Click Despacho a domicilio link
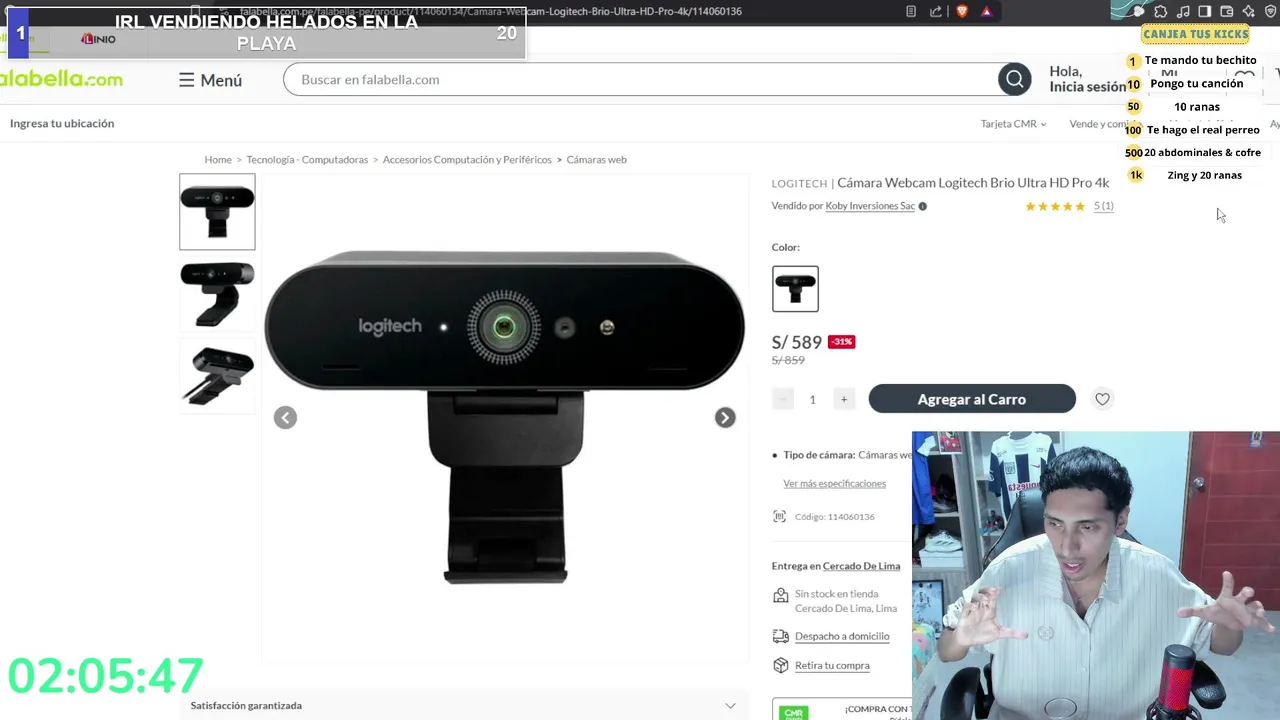This screenshot has height=720, width=1280. 842,636
